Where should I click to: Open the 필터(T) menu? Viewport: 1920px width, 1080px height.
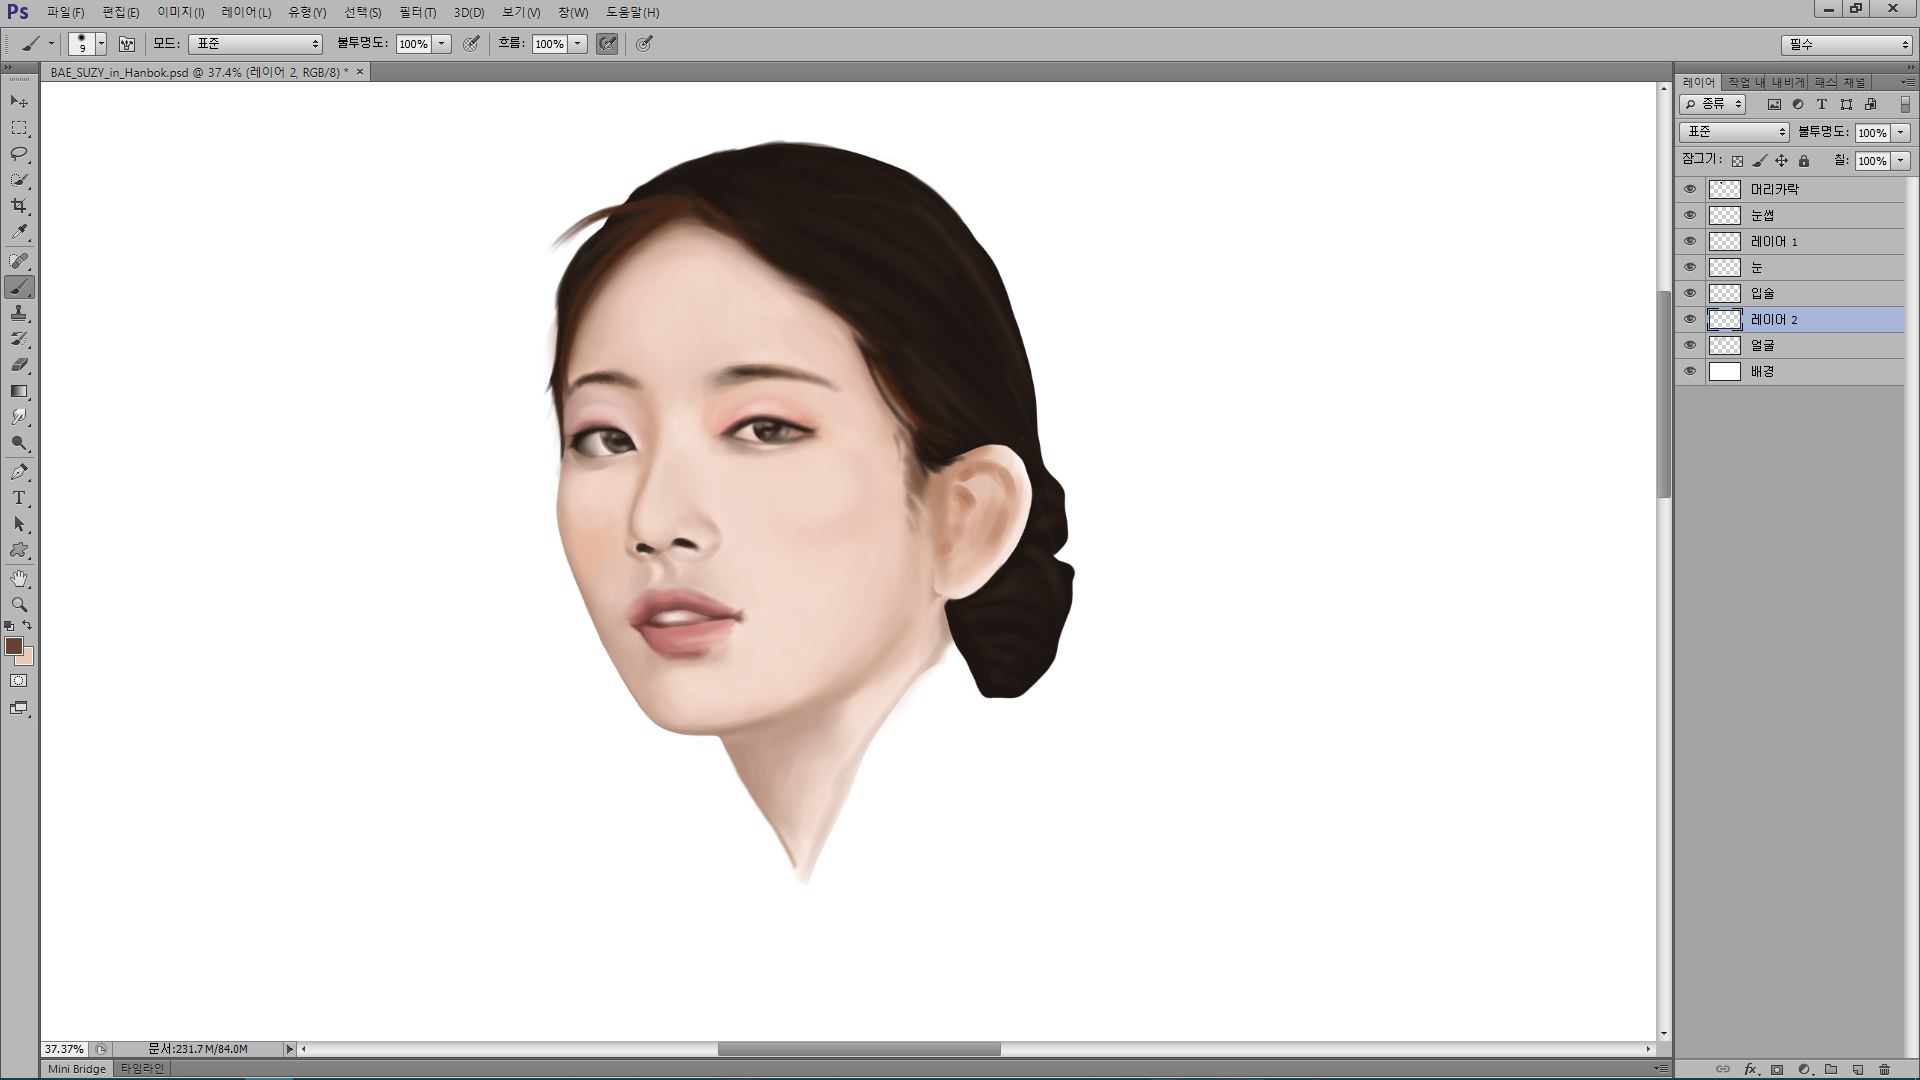coord(417,12)
